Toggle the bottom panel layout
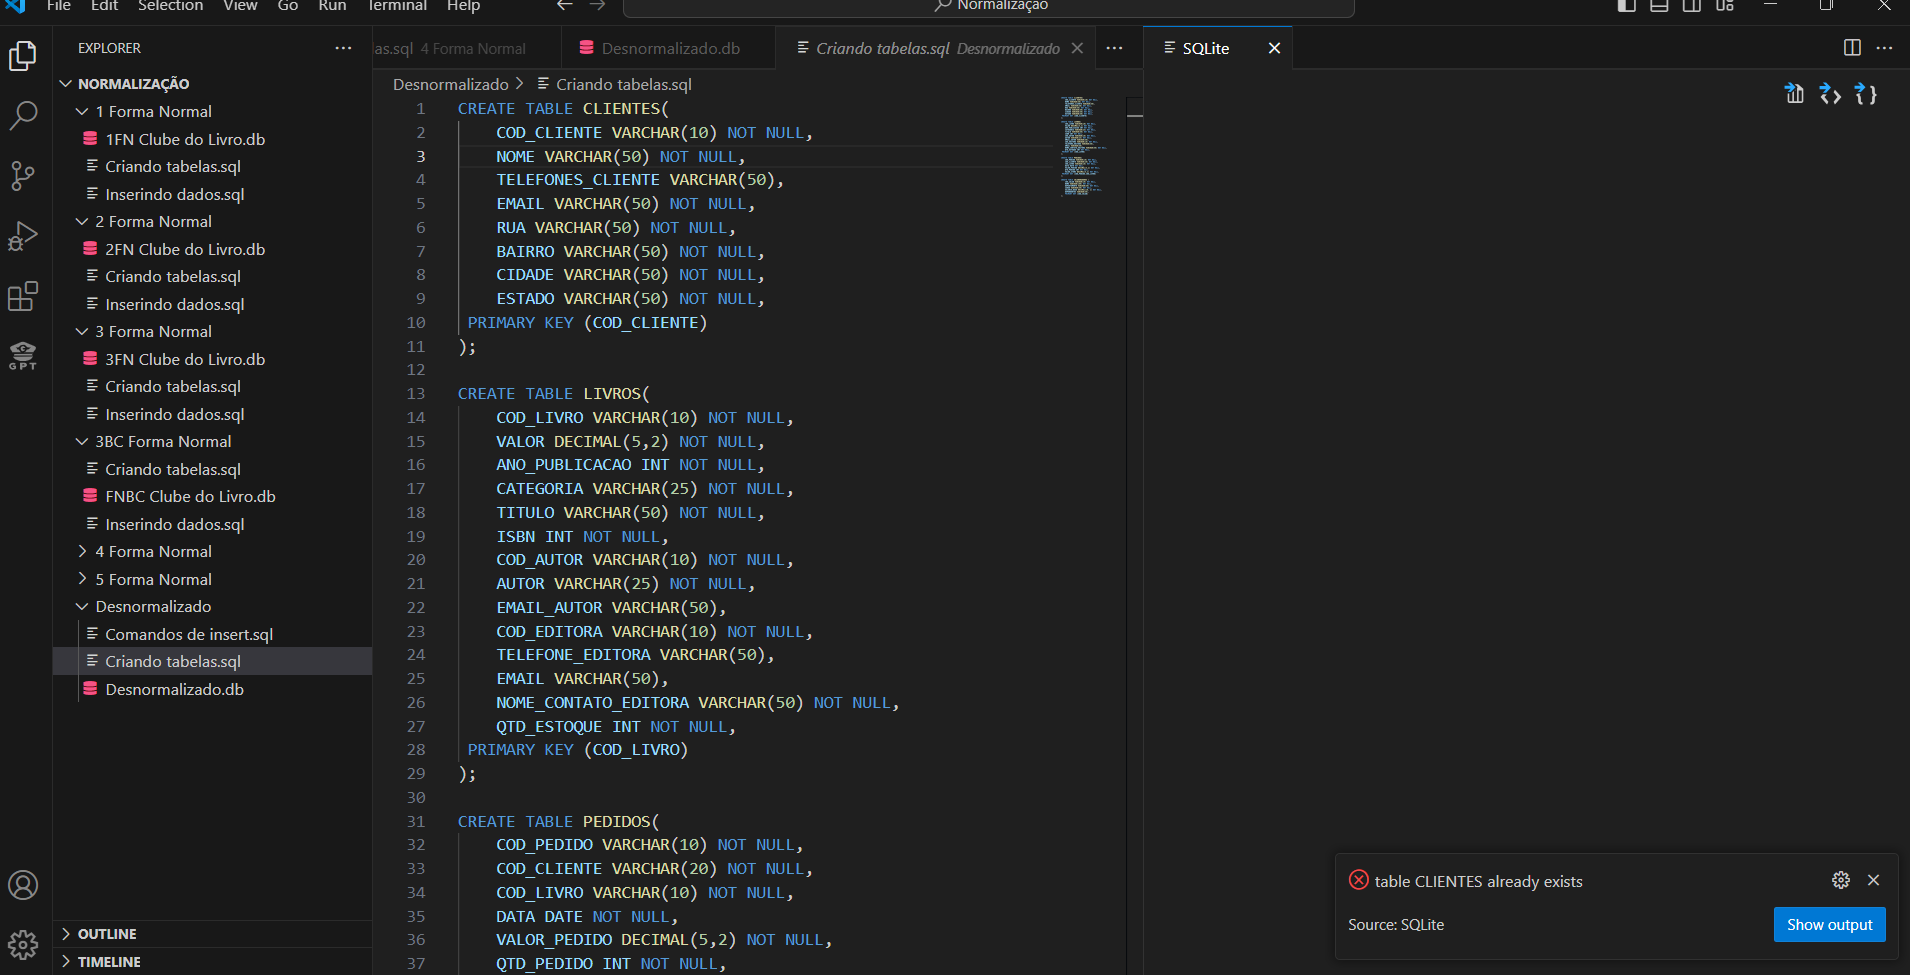The image size is (1910, 975). pyautogui.click(x=1659, y=5)
